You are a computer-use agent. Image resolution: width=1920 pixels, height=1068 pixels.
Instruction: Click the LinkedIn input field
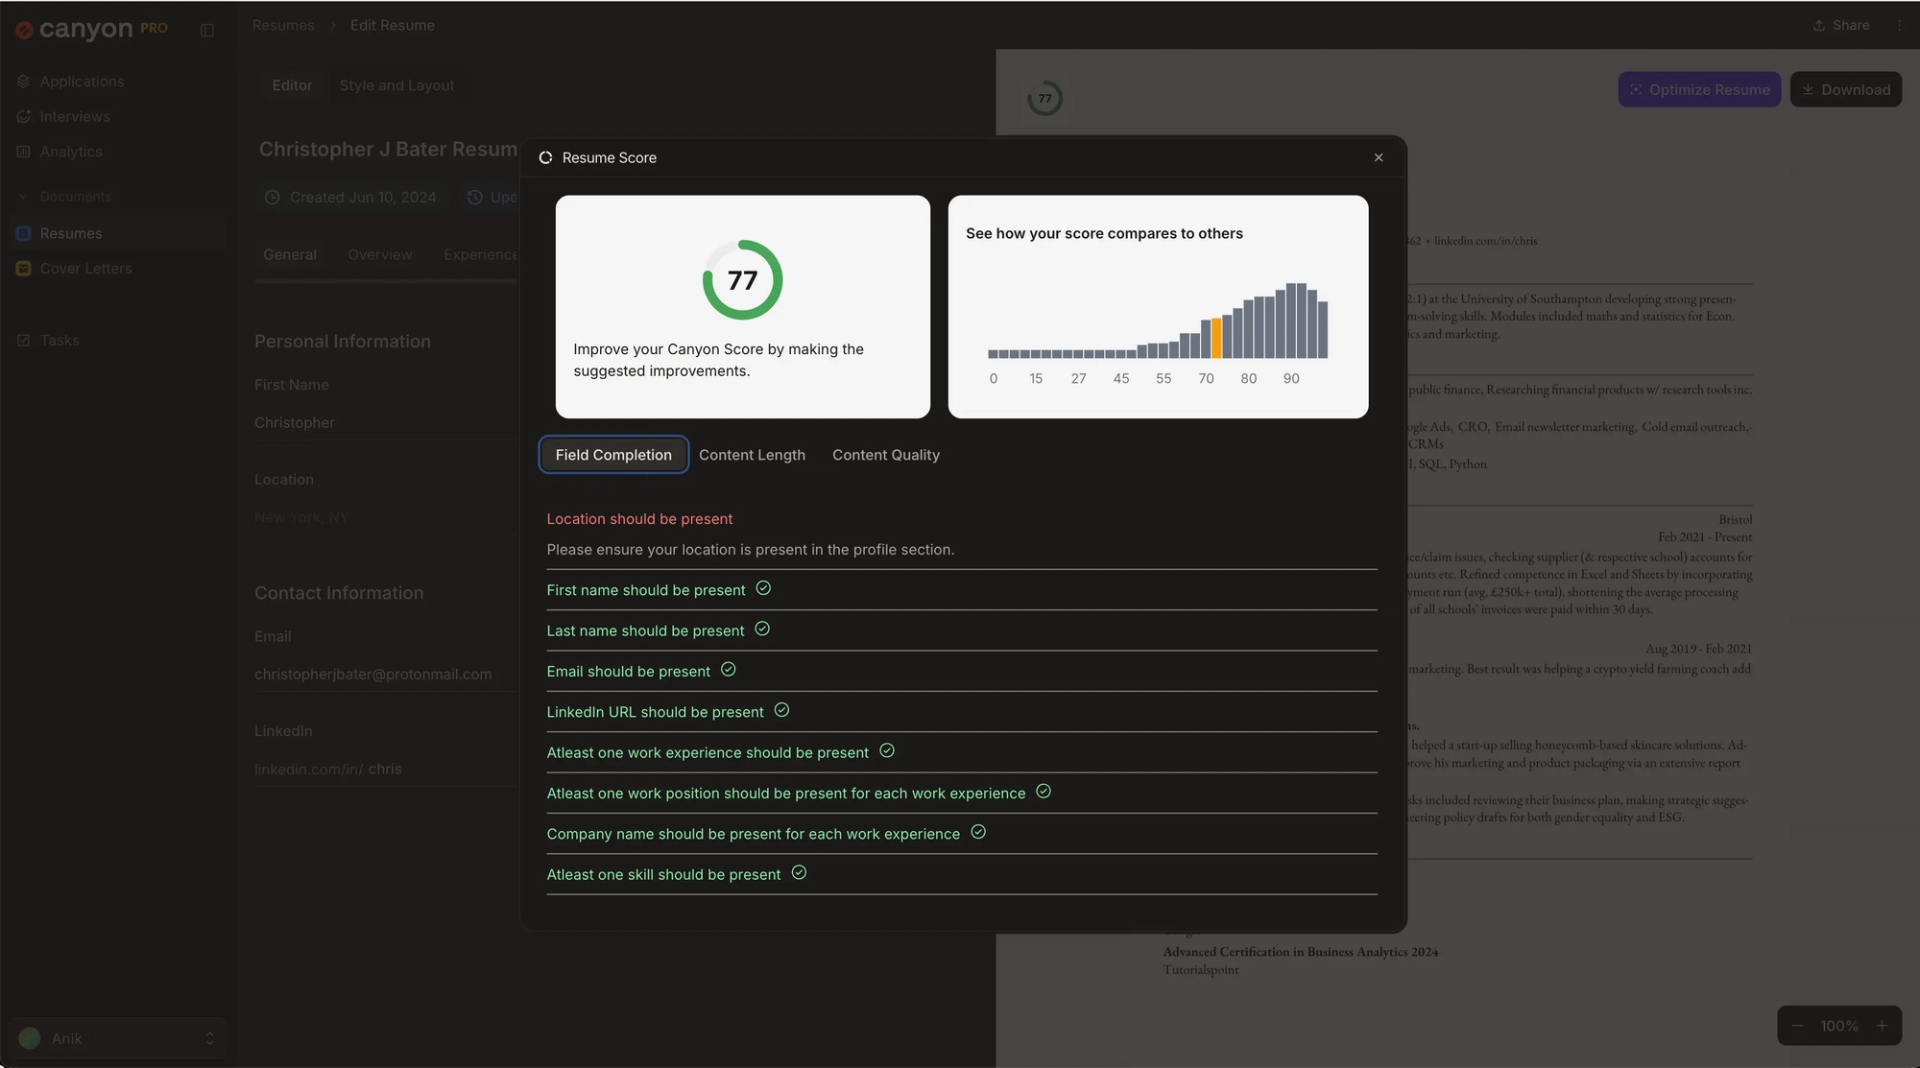click(385, 770)
